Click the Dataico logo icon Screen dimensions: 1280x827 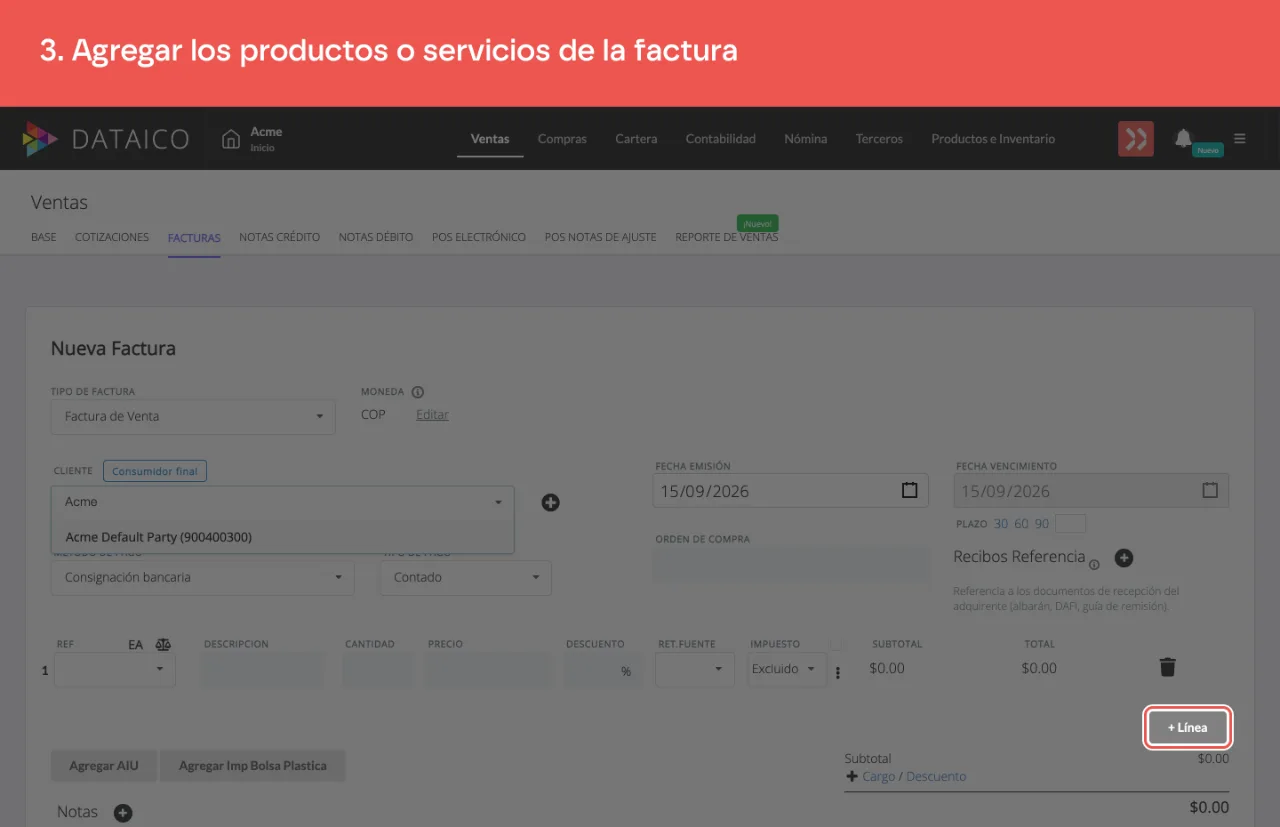click(40, 139)
